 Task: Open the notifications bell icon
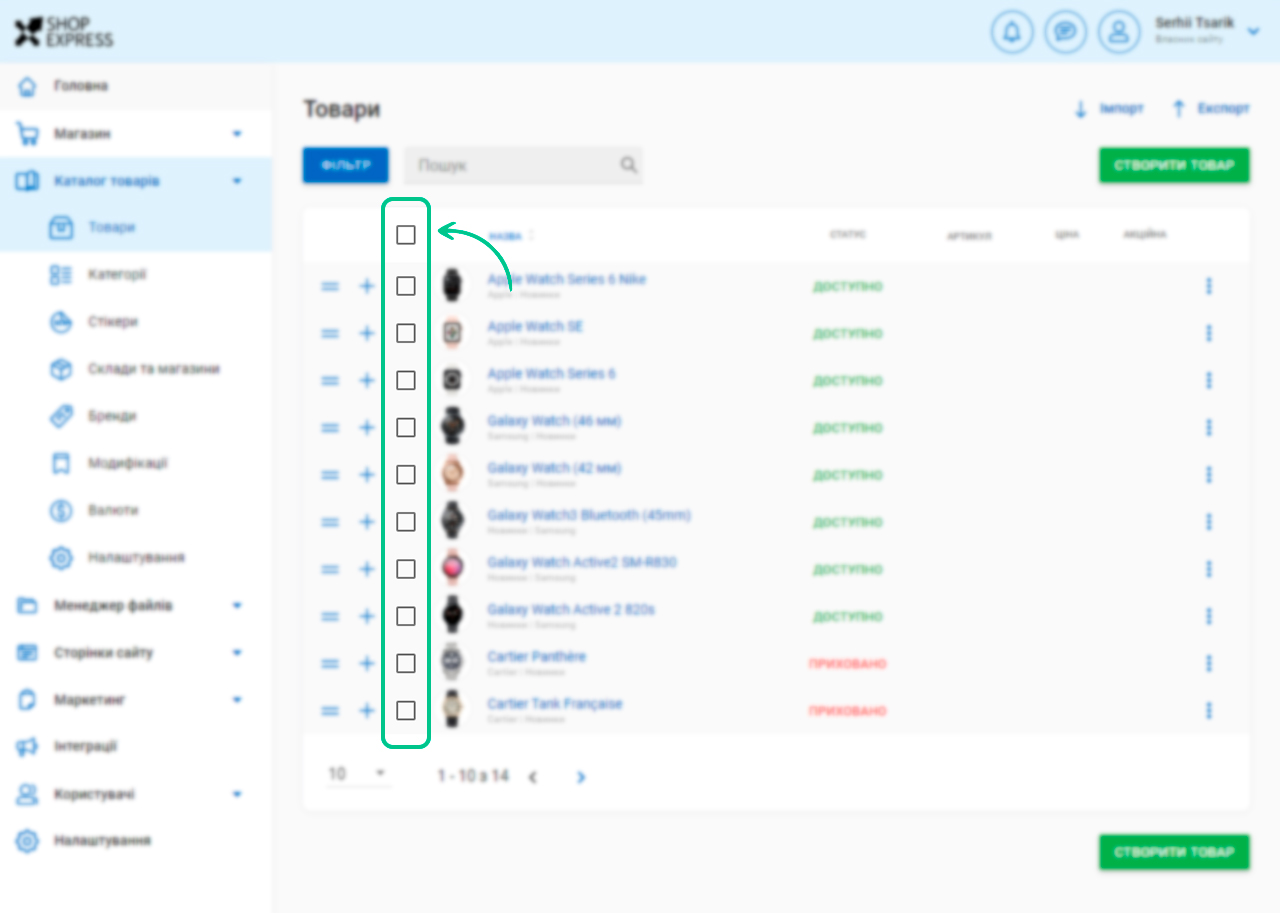[1012, 32]
